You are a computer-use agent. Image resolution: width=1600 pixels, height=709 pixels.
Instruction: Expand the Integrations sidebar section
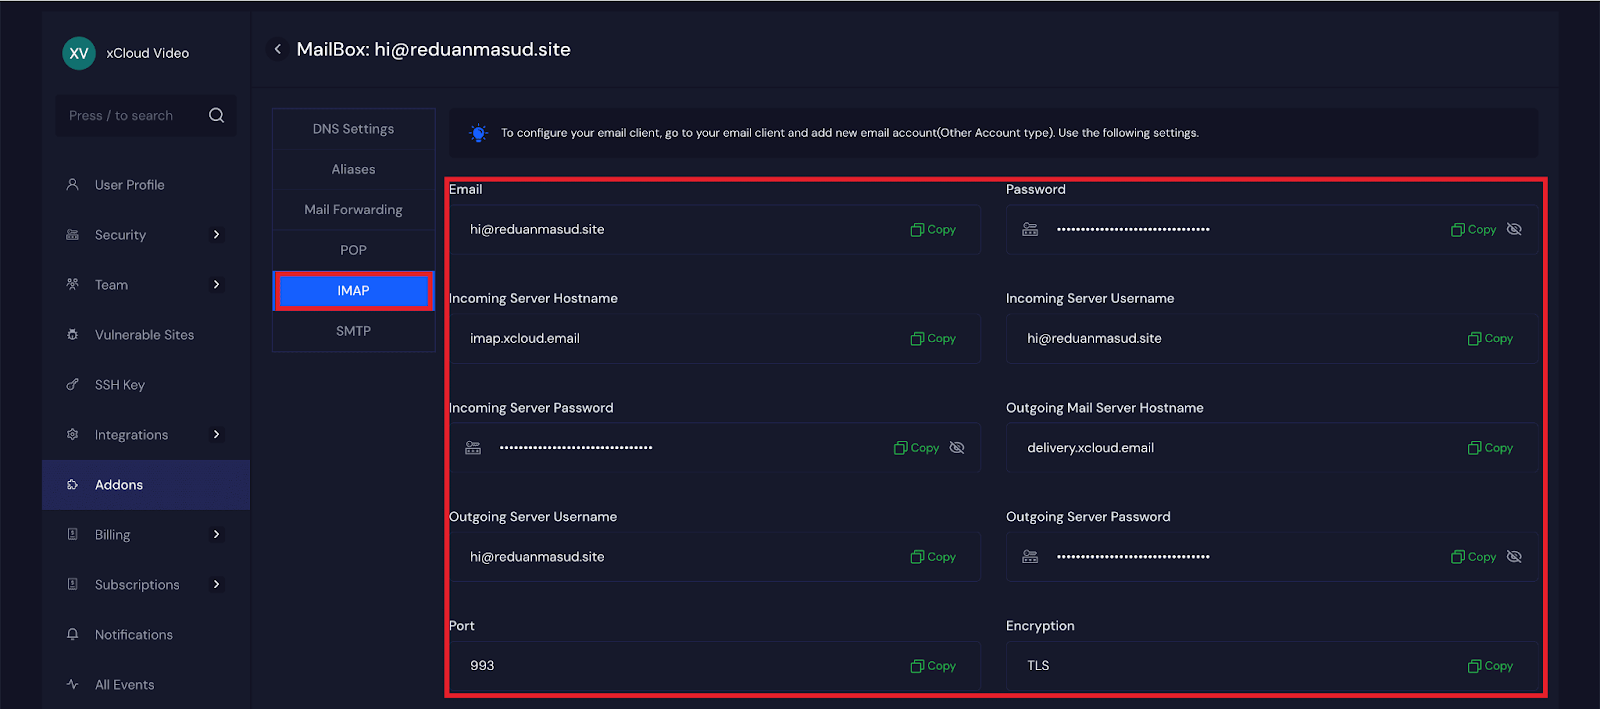(216, 435)
